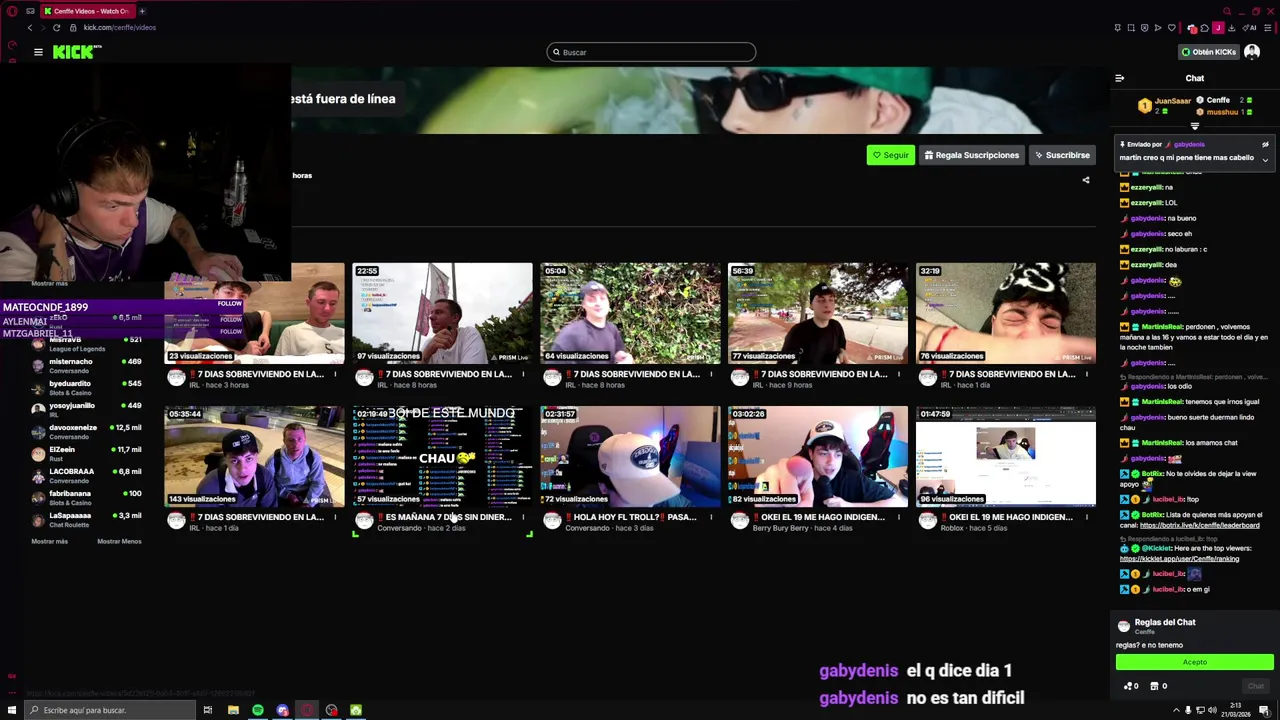Open options menu for 22:55 video
Viewport: 1280px width, 720px height.
pos(523,374)
